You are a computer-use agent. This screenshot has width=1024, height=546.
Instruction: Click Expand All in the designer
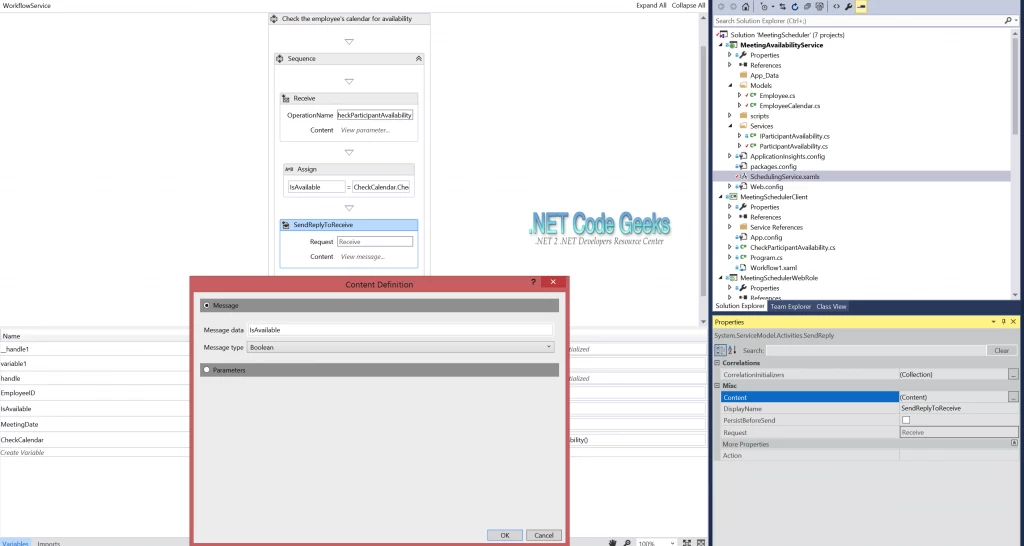click(651, 5)
